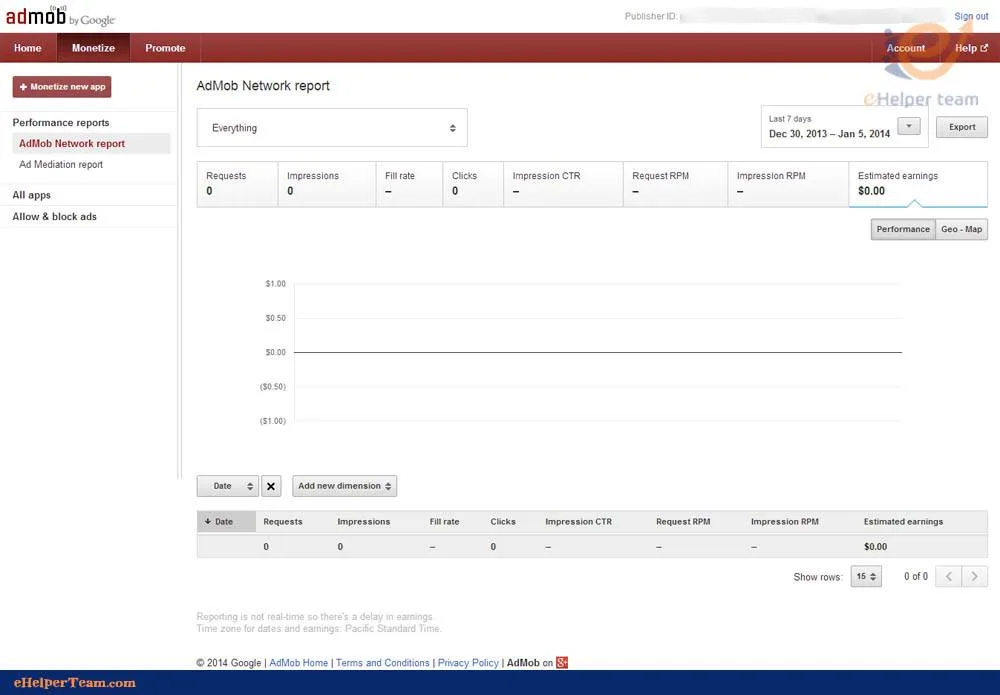Switch to Geo - Map view
The image size is (1000, 695).
click(962, 229)
